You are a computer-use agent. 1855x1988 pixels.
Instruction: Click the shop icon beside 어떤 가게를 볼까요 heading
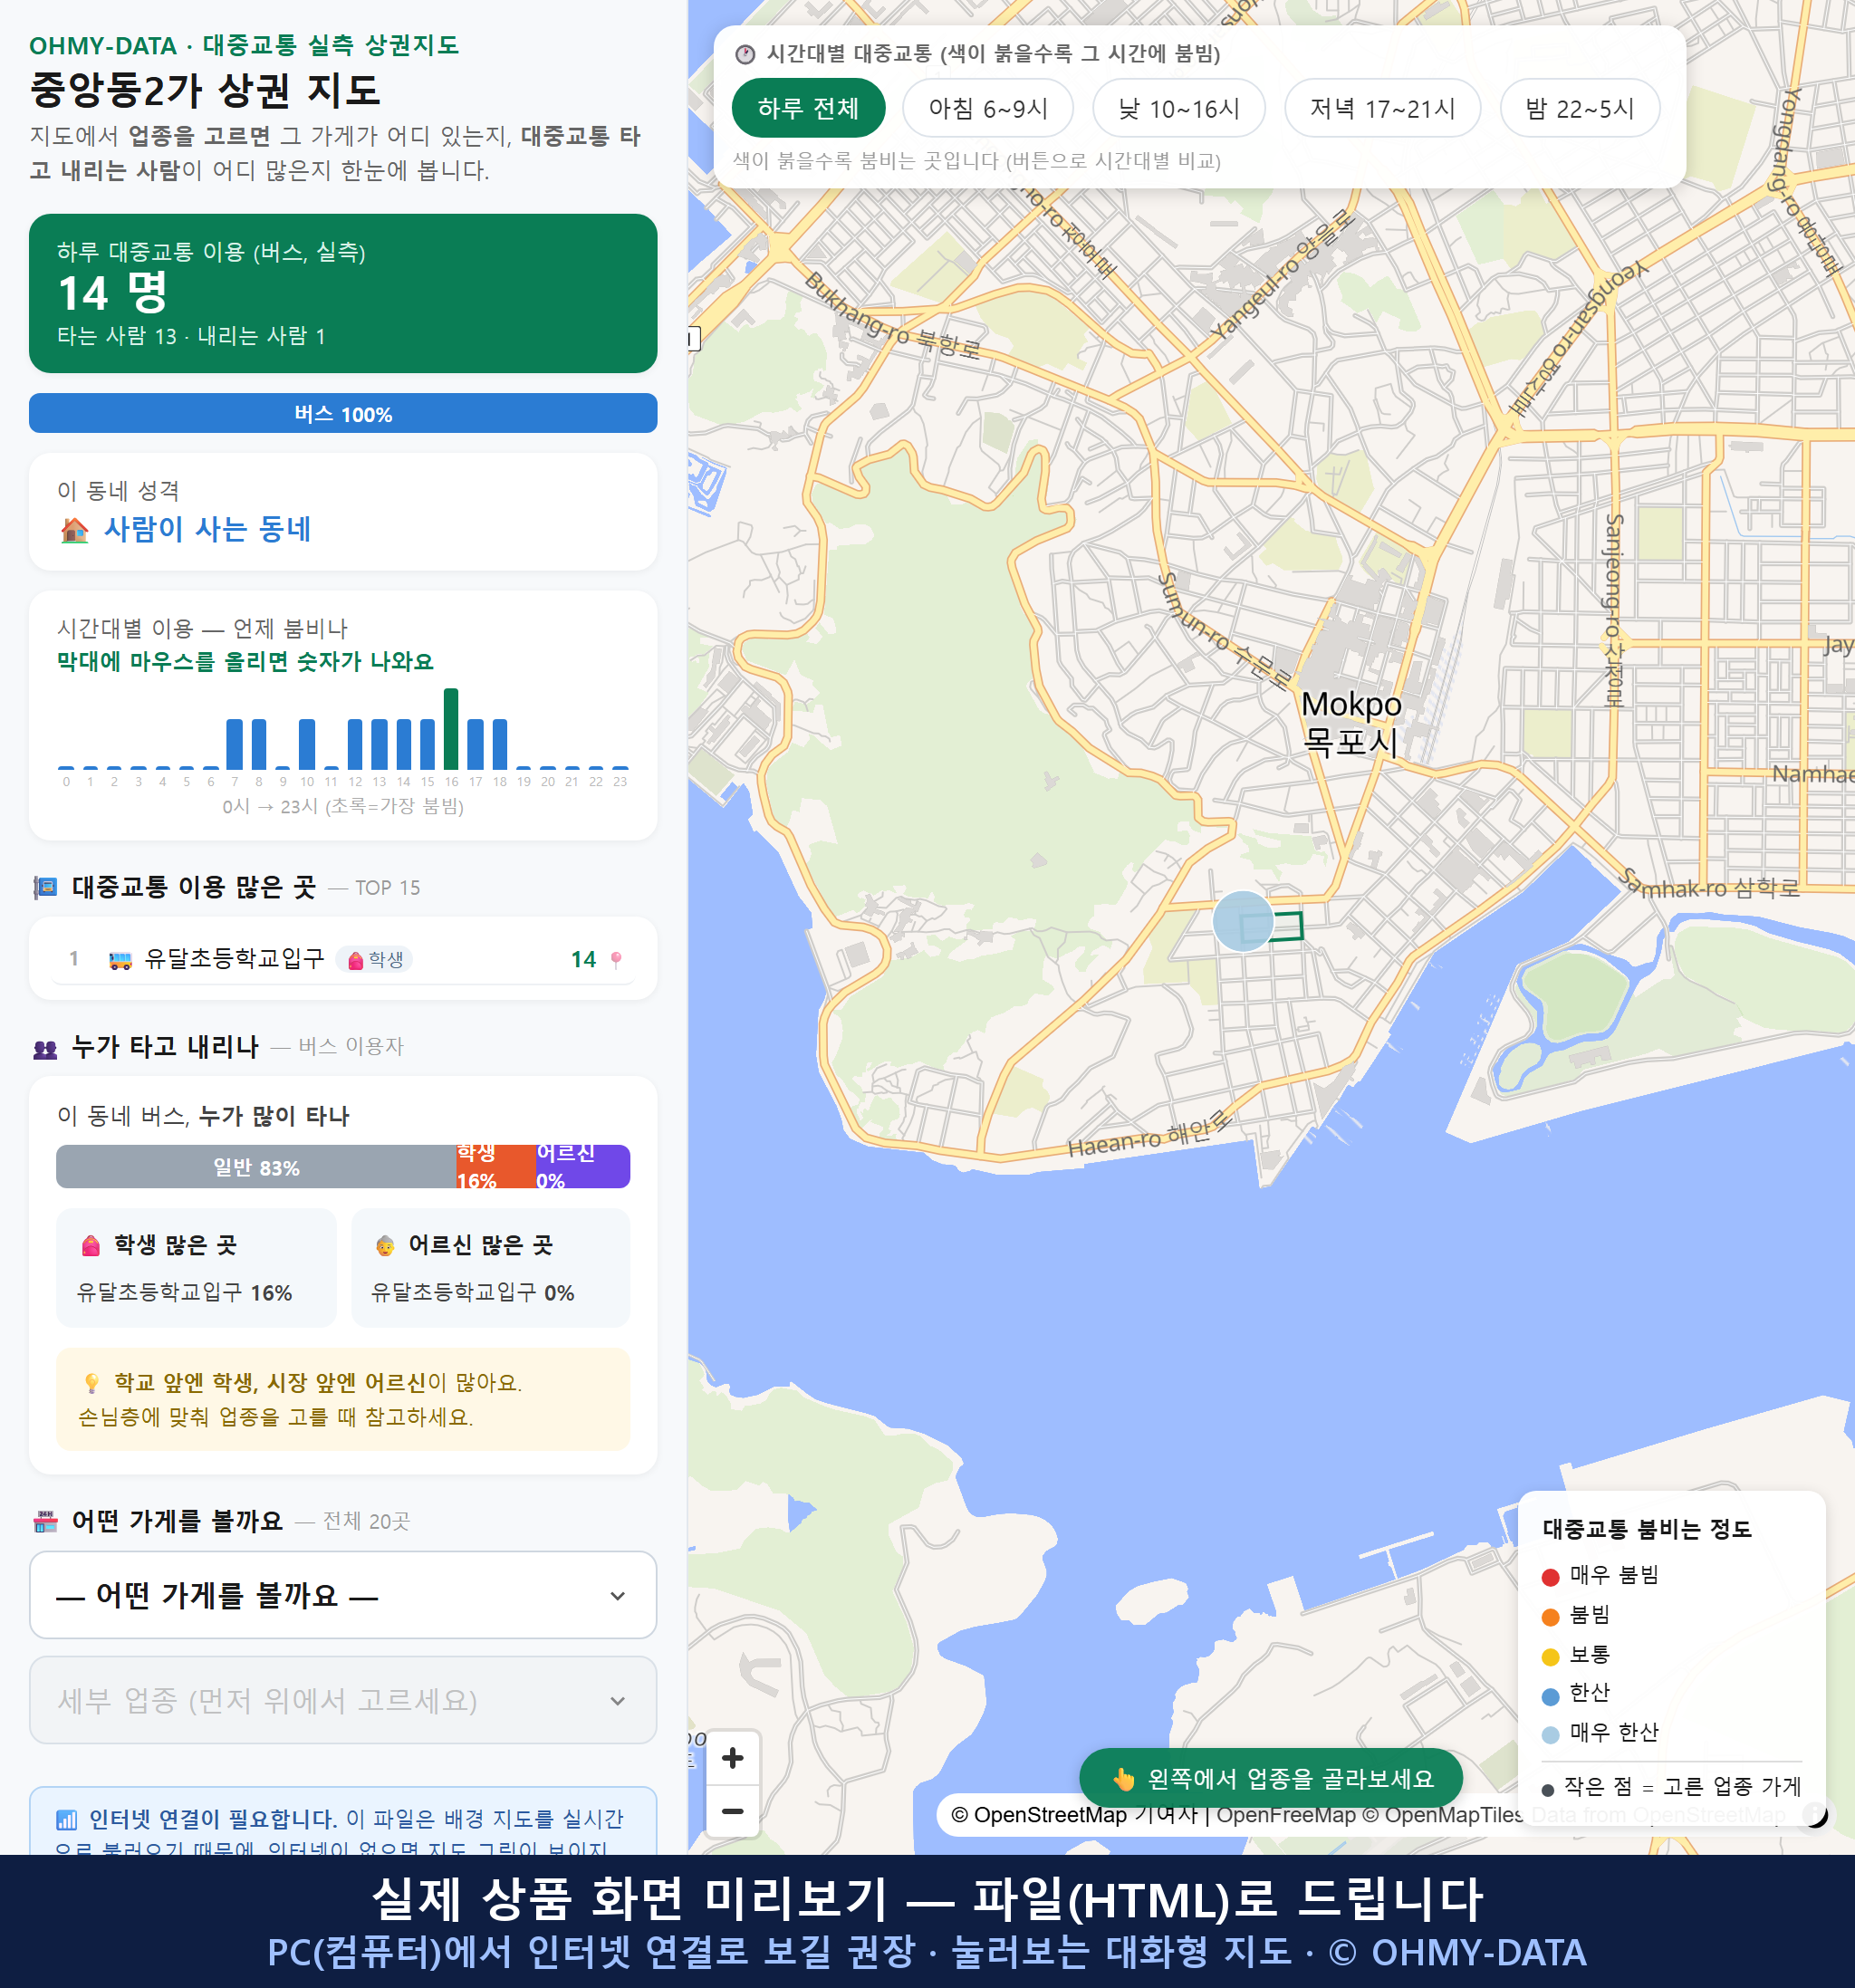pyautogui.click(x=45, y=1522)
